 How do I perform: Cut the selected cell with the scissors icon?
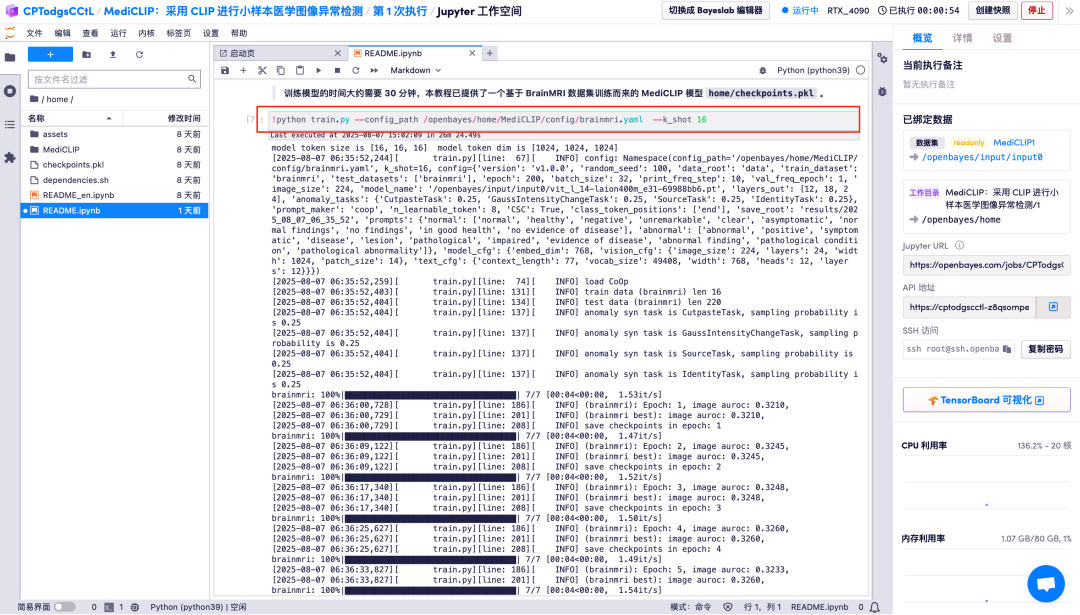coord(262,70)
